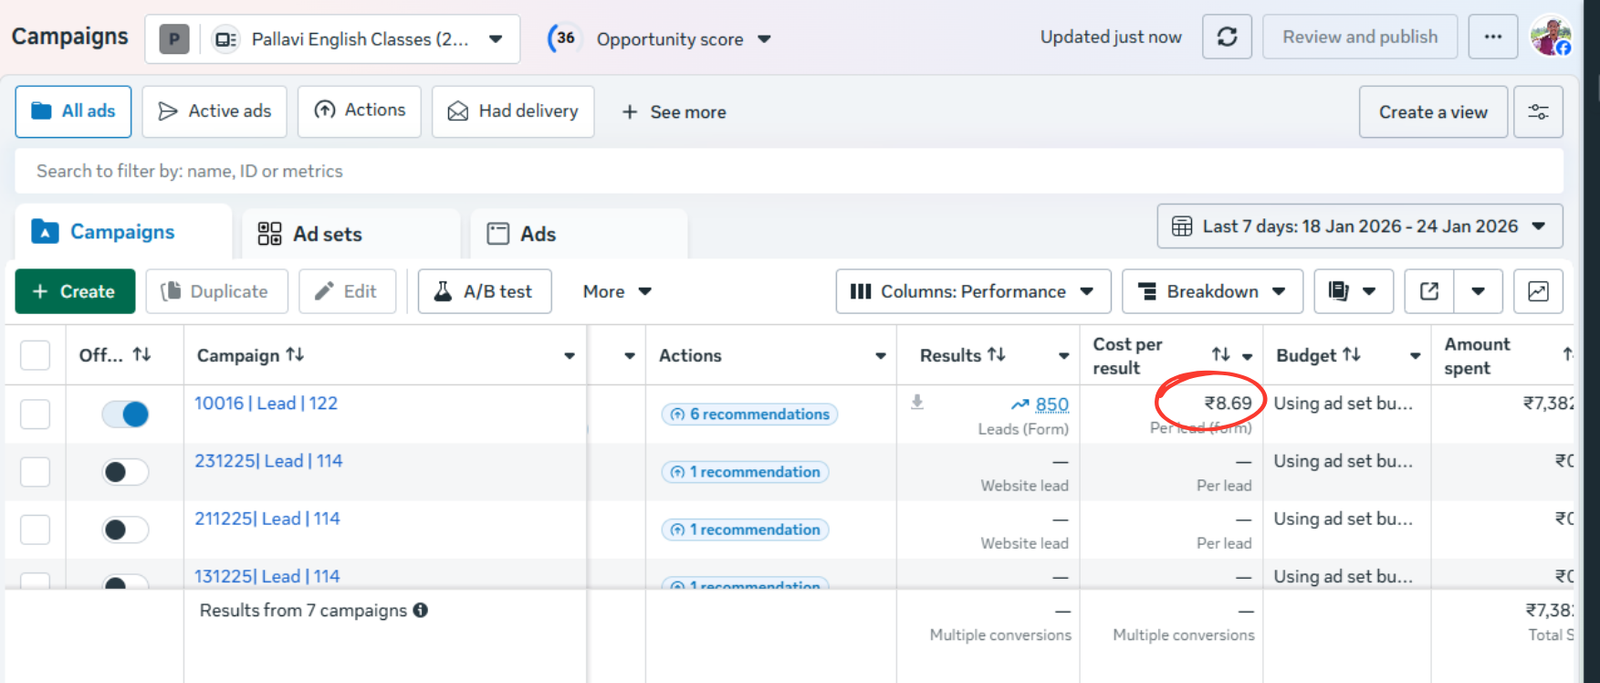Expand the Opportunity score dropdown

765,39
